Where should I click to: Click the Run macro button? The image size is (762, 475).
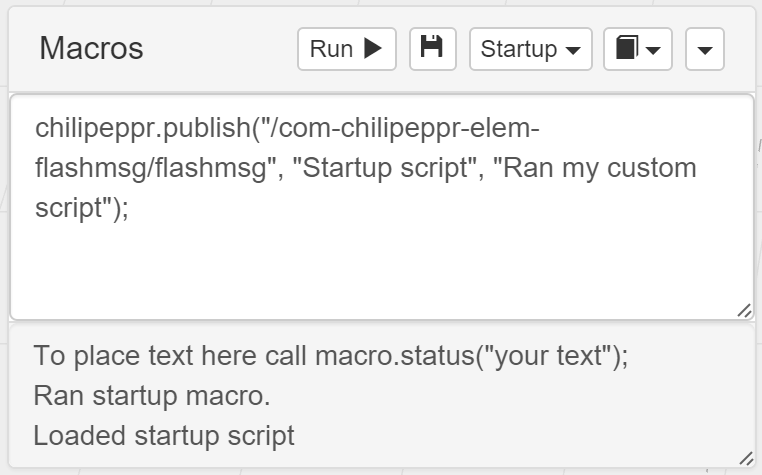click(x=346, y=49)
